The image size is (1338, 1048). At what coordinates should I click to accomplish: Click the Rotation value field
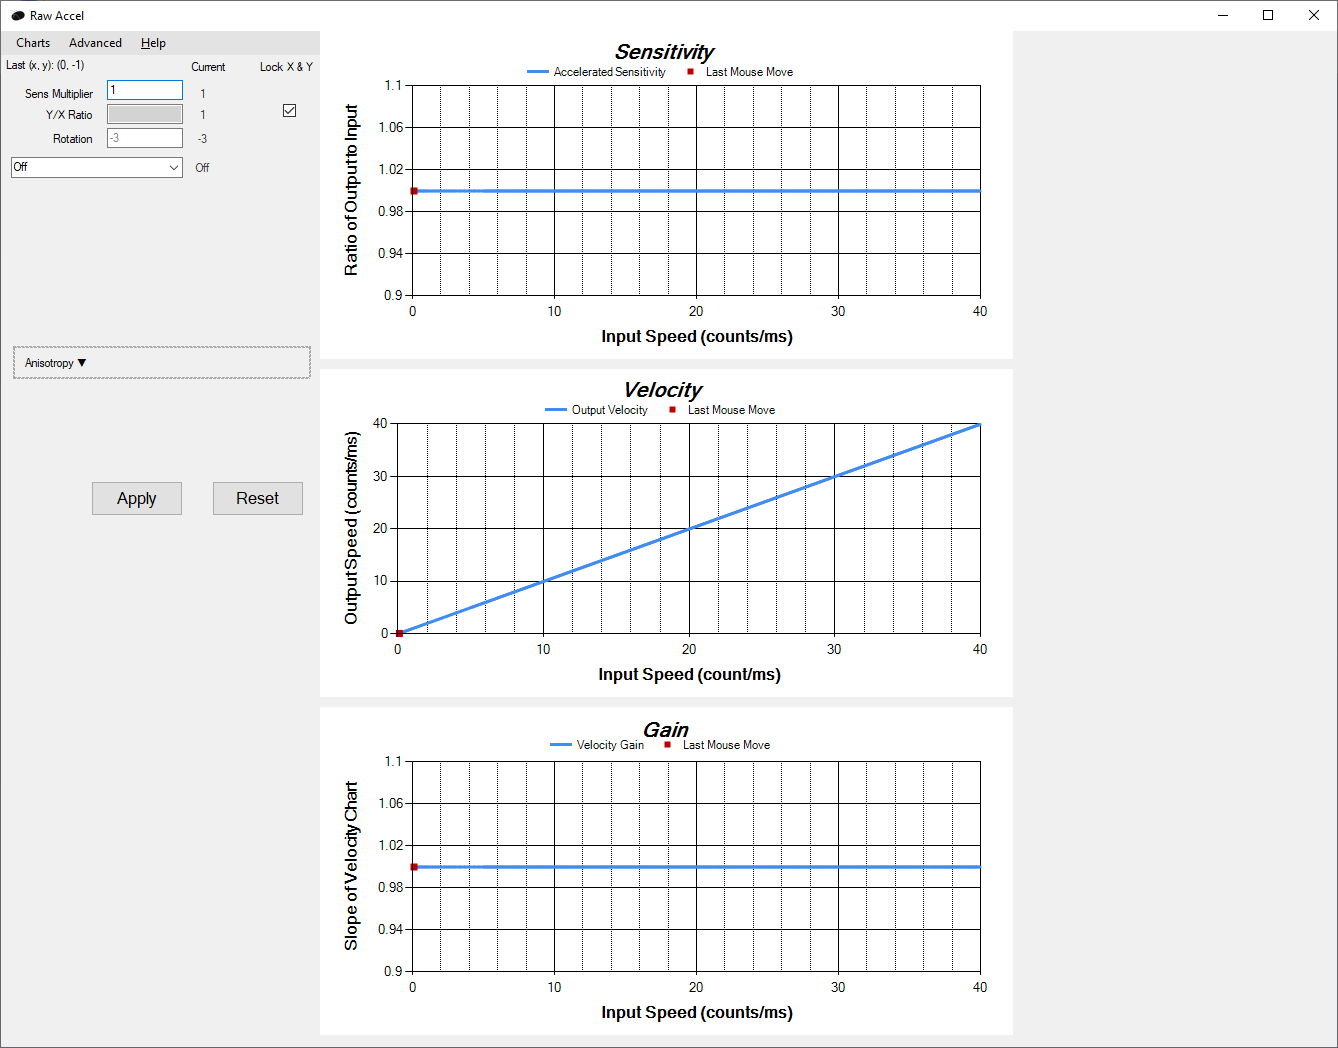coord(145,138)
